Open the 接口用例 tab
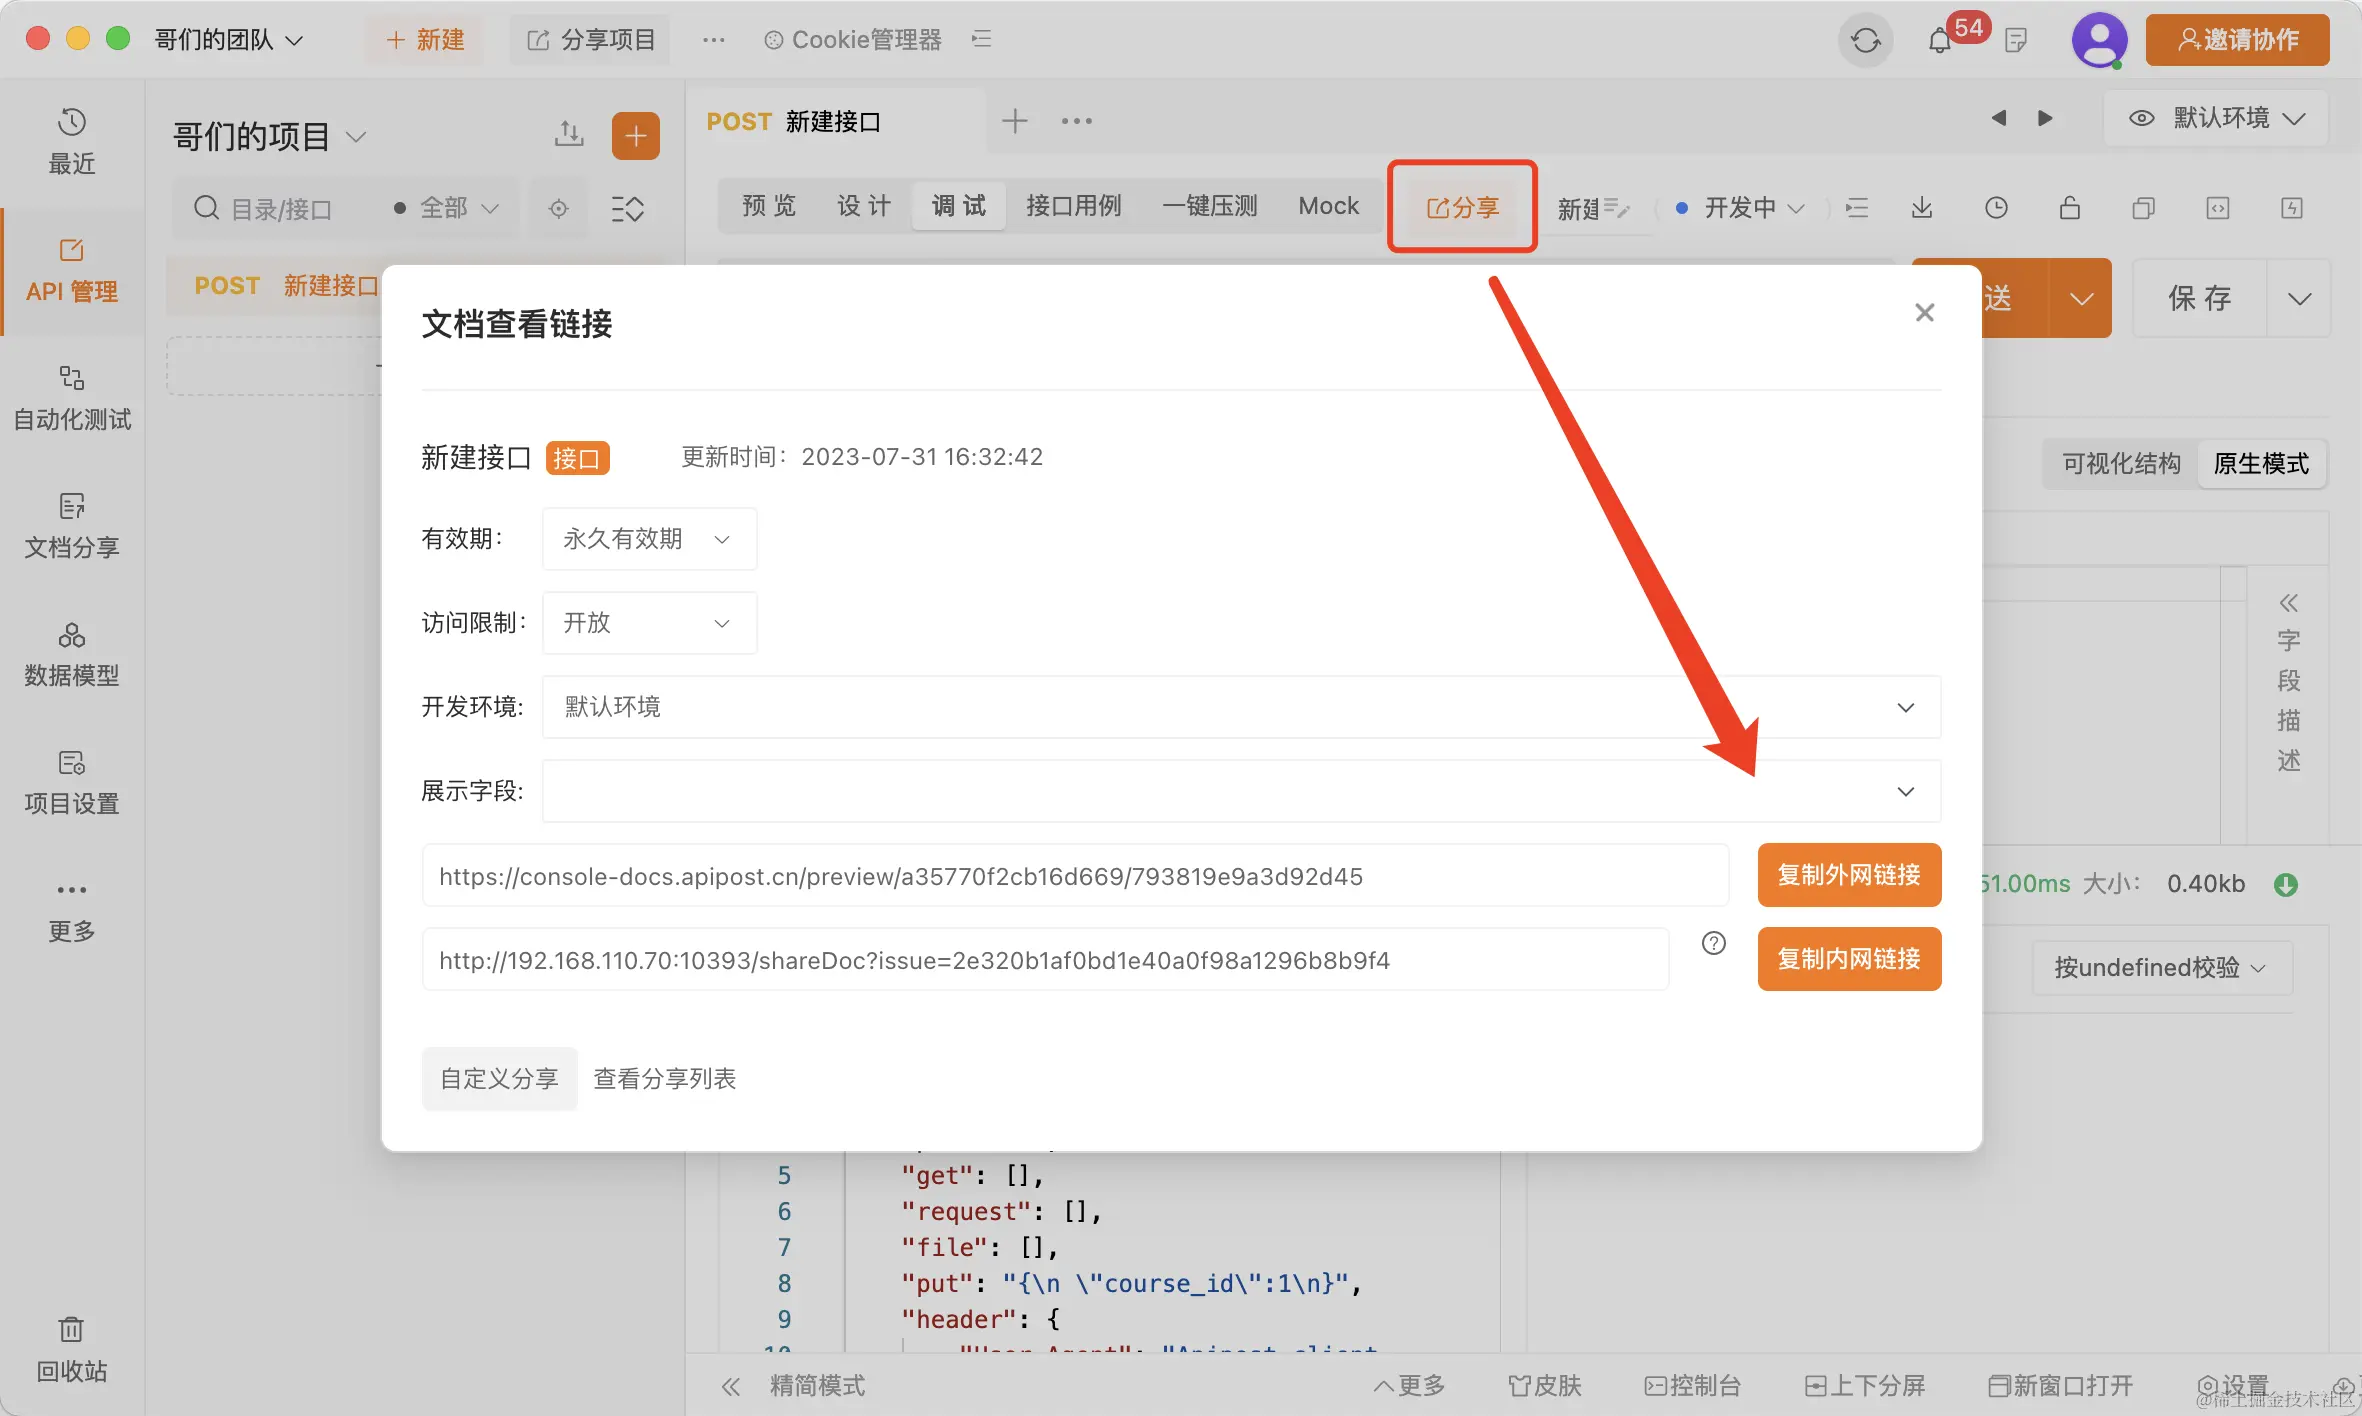 (x=1073, y=206)
